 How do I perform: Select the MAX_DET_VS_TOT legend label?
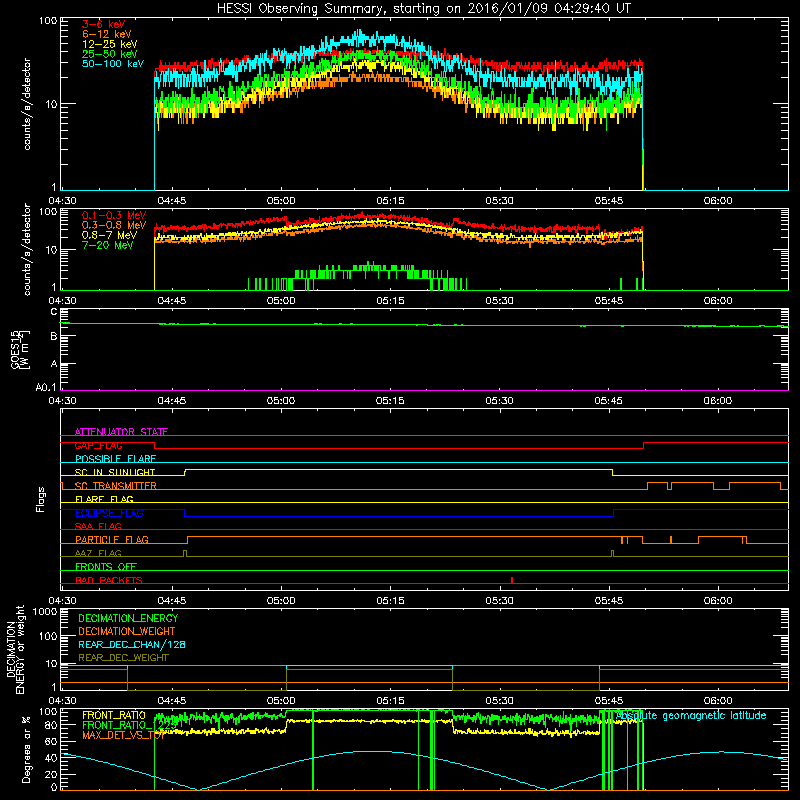[123, 735]
